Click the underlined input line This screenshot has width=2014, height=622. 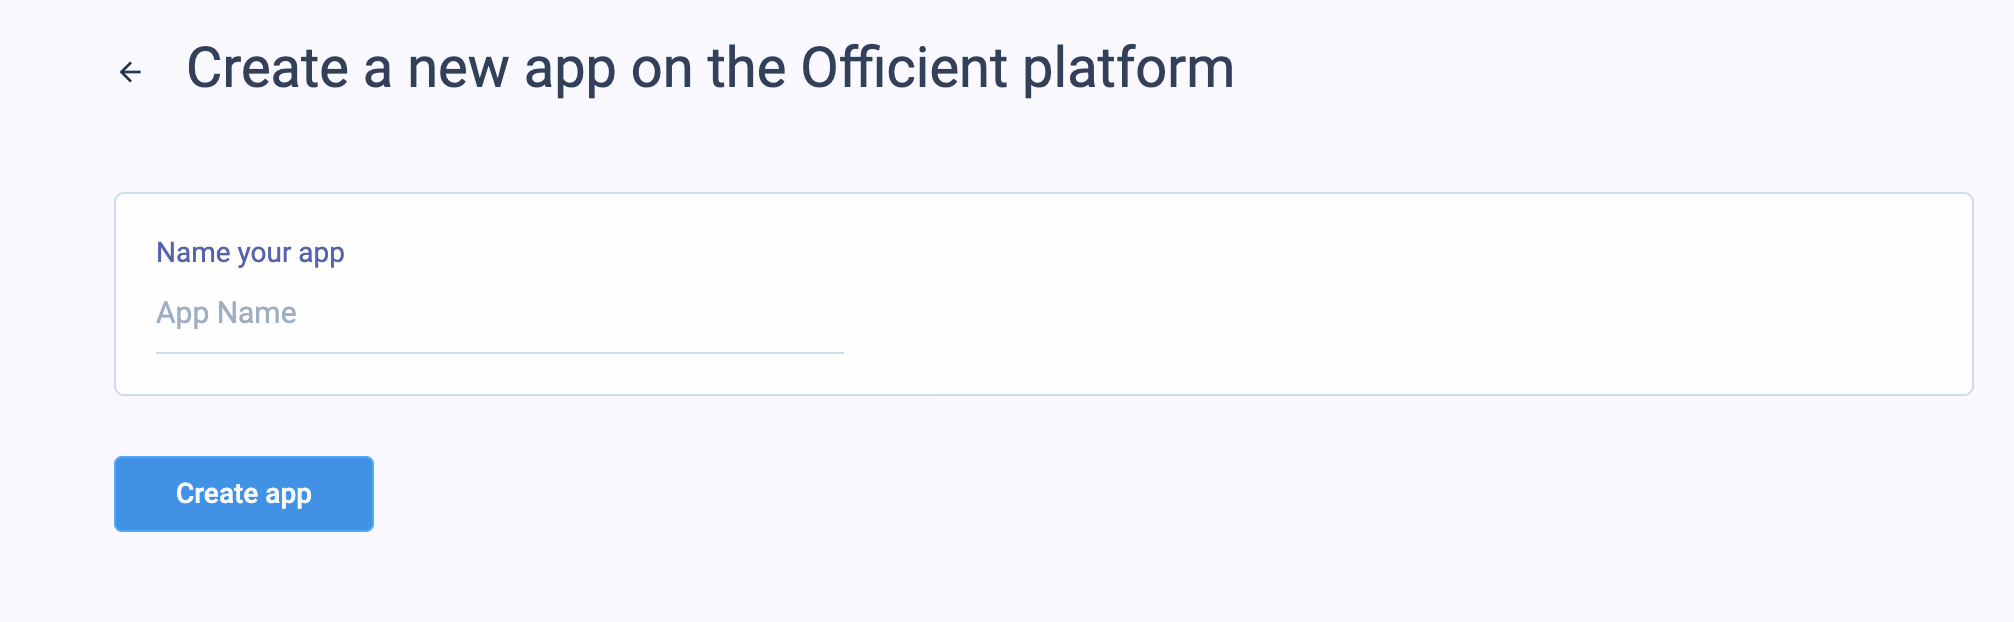(500, 352)
